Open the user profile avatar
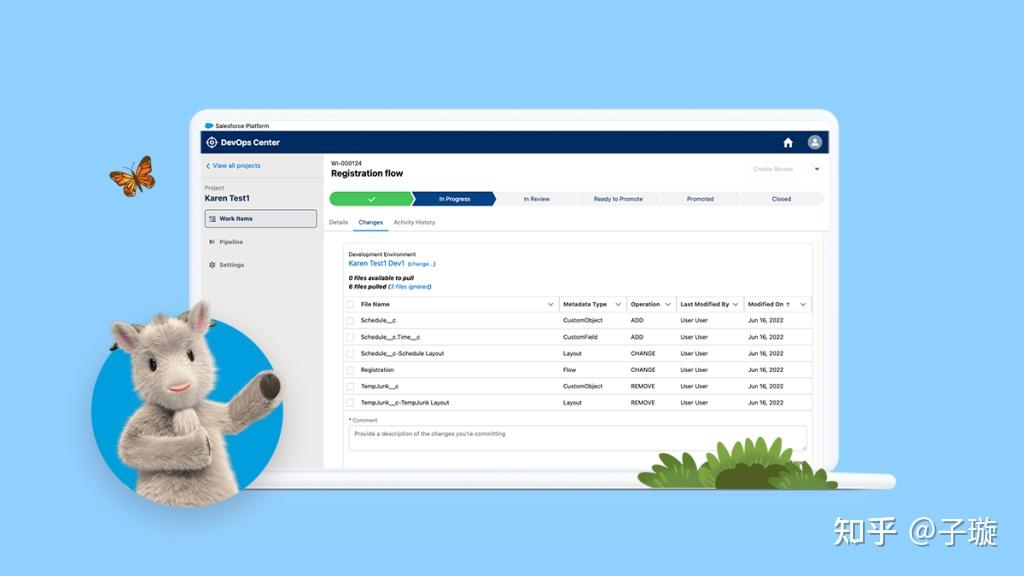The image size is (1024, 576). [815, 142]
